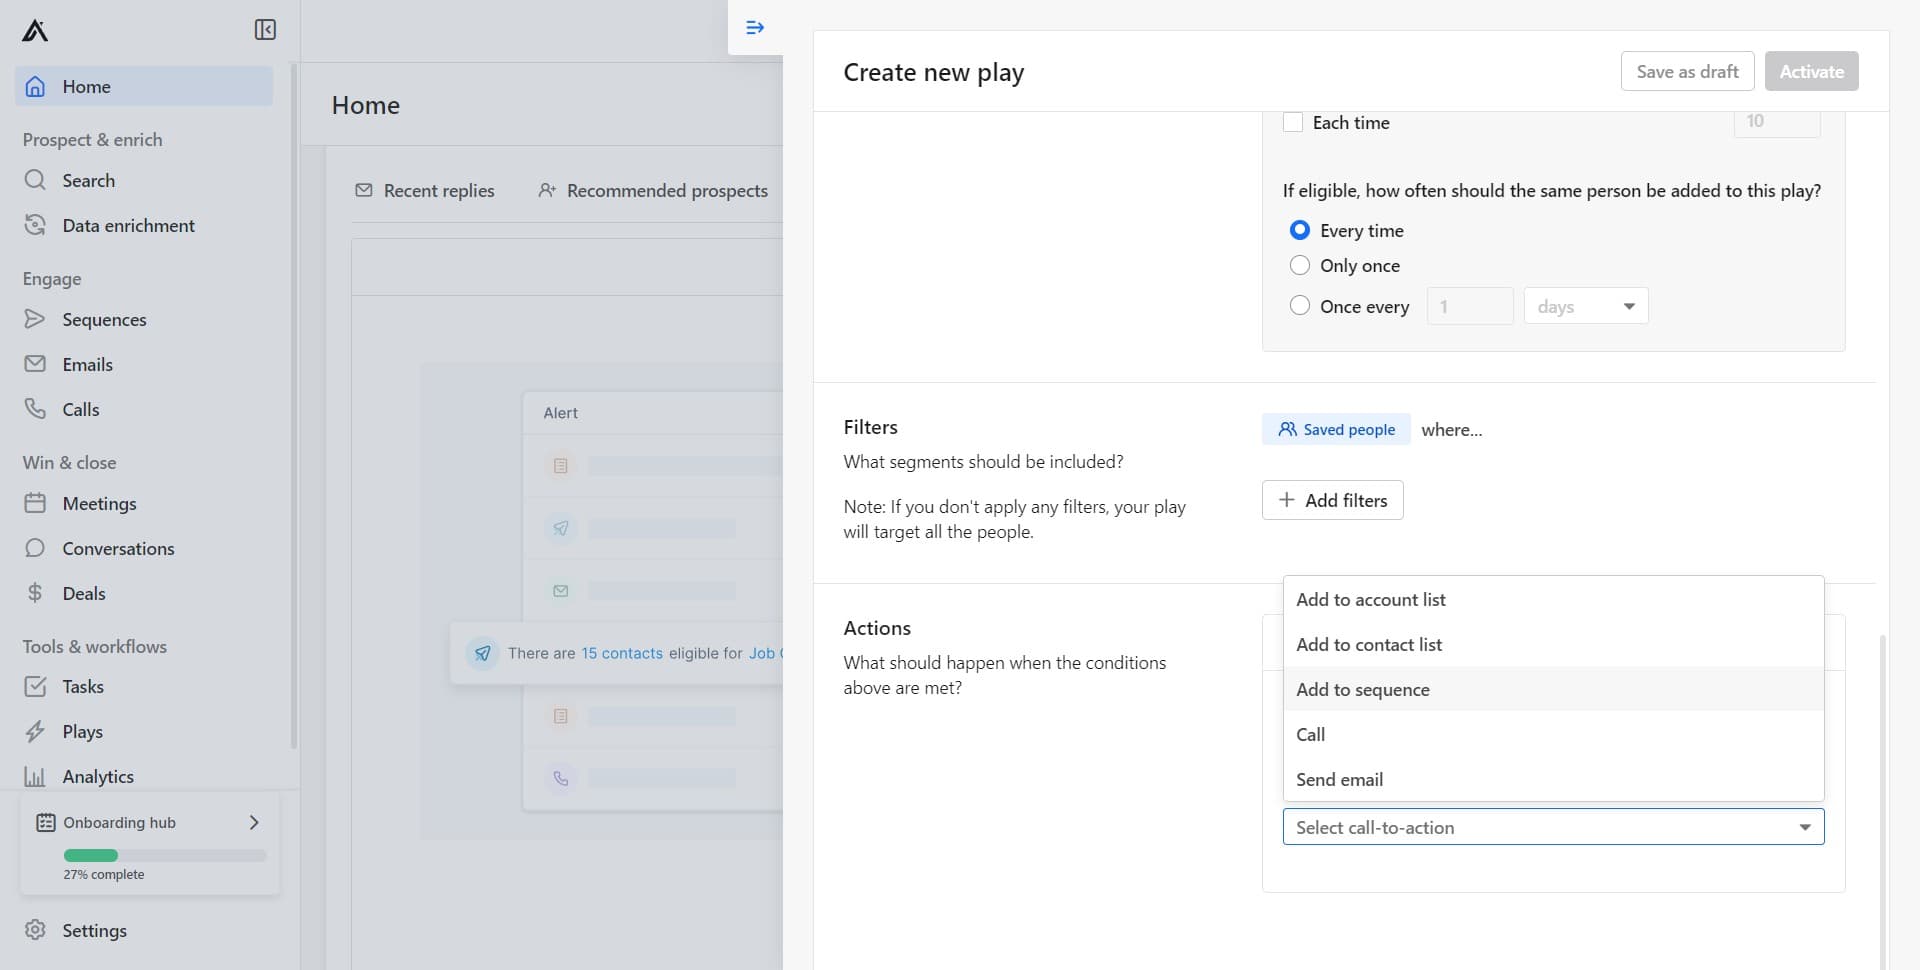This screenshot has width=1920, height=970.
Task: Select the Only once radio option
Action: tap(1300, 265)
